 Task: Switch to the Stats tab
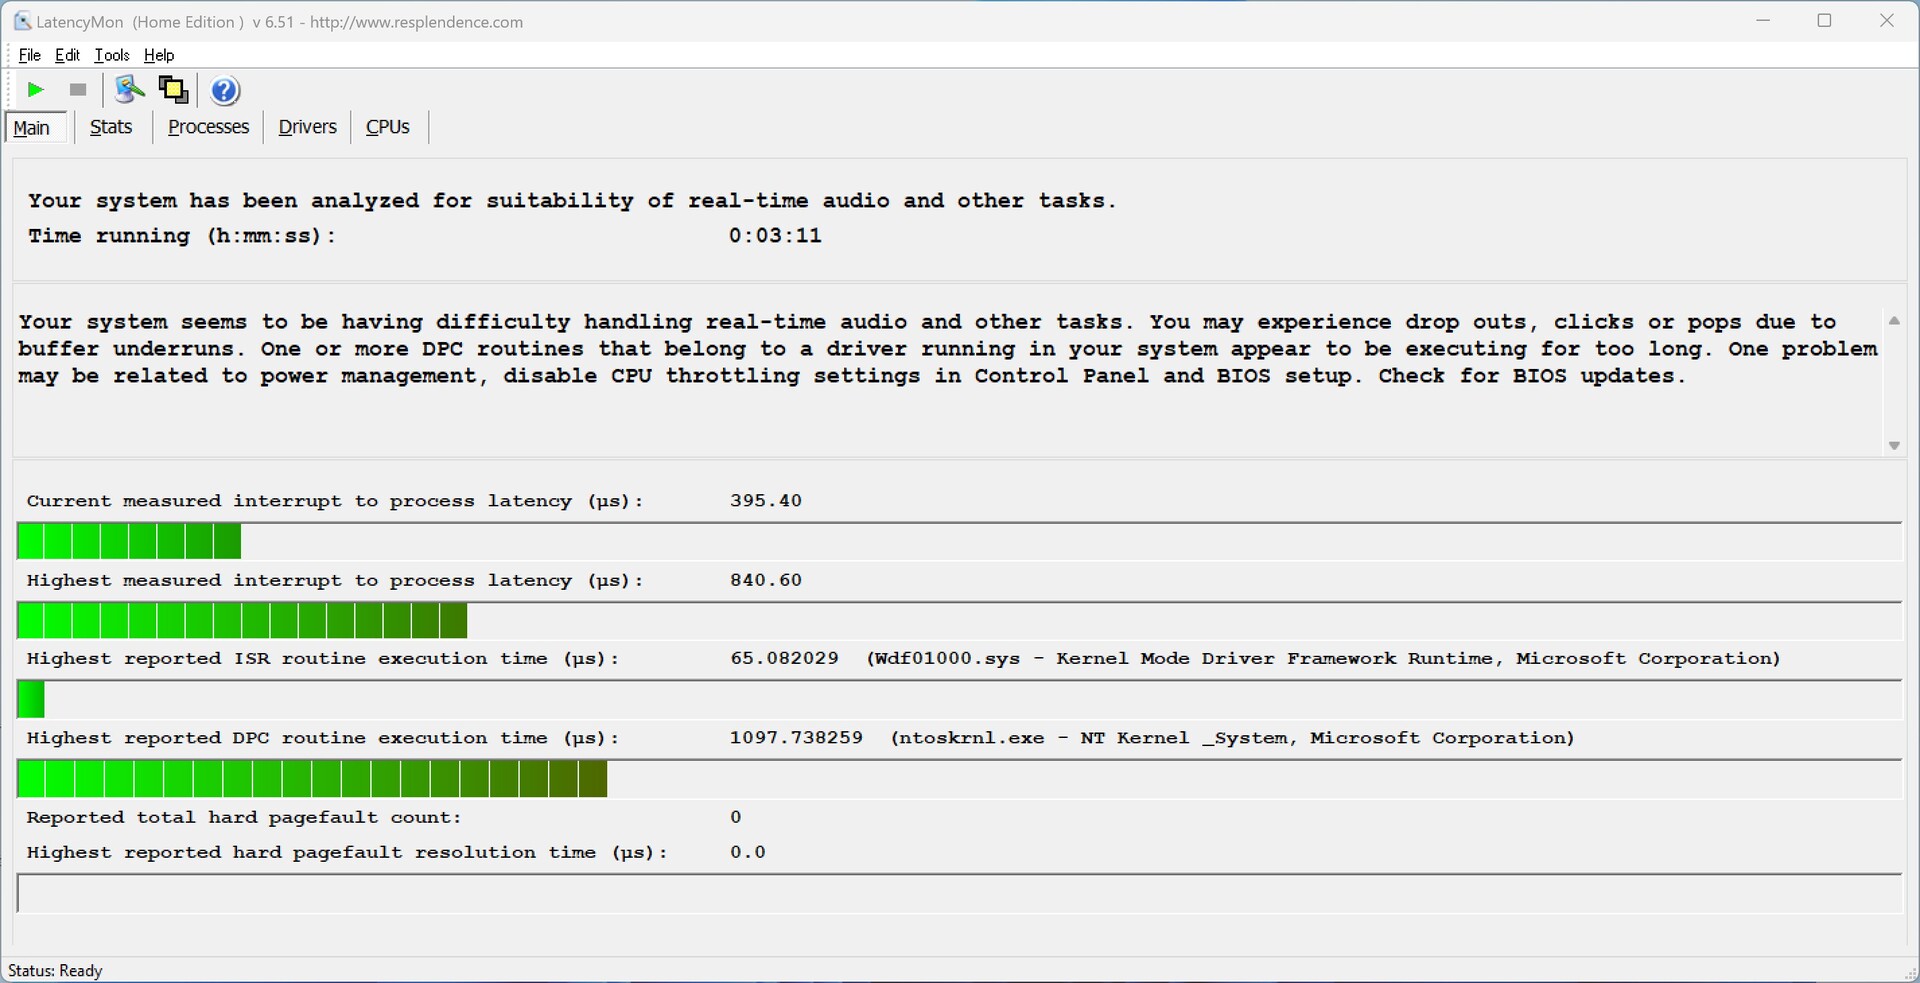(x=111, y=127)
